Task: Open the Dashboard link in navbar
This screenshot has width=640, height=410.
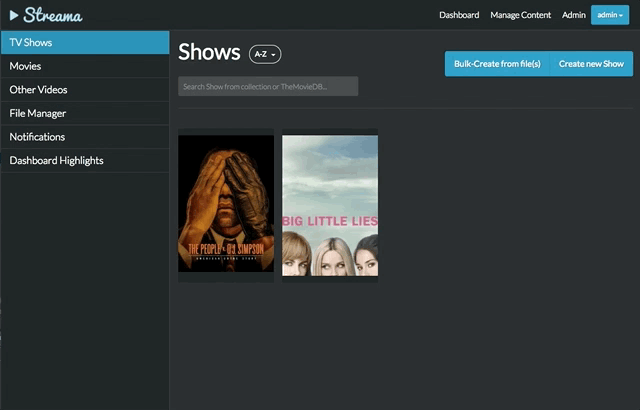Action: click(459, 15)
